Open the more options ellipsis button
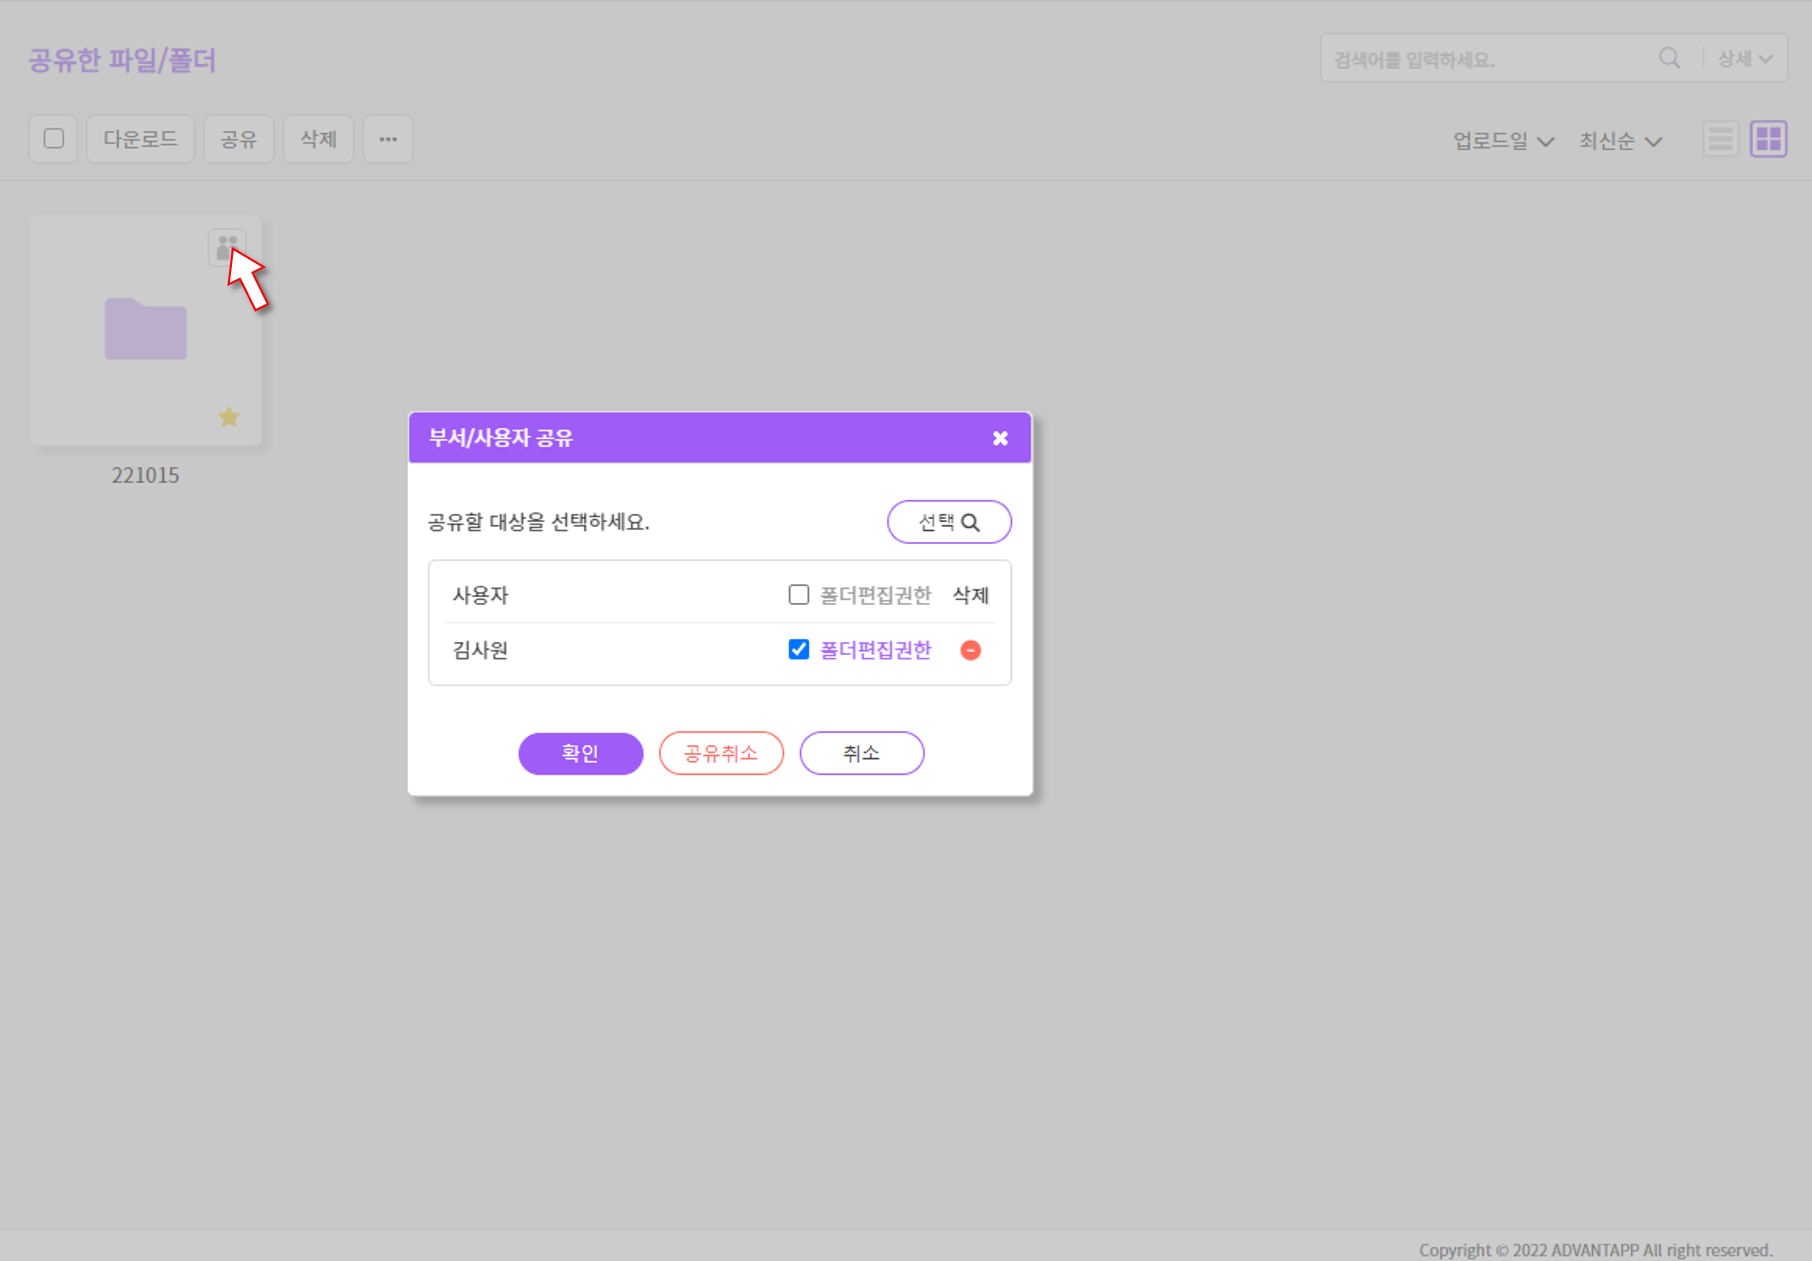 [388, 139]
